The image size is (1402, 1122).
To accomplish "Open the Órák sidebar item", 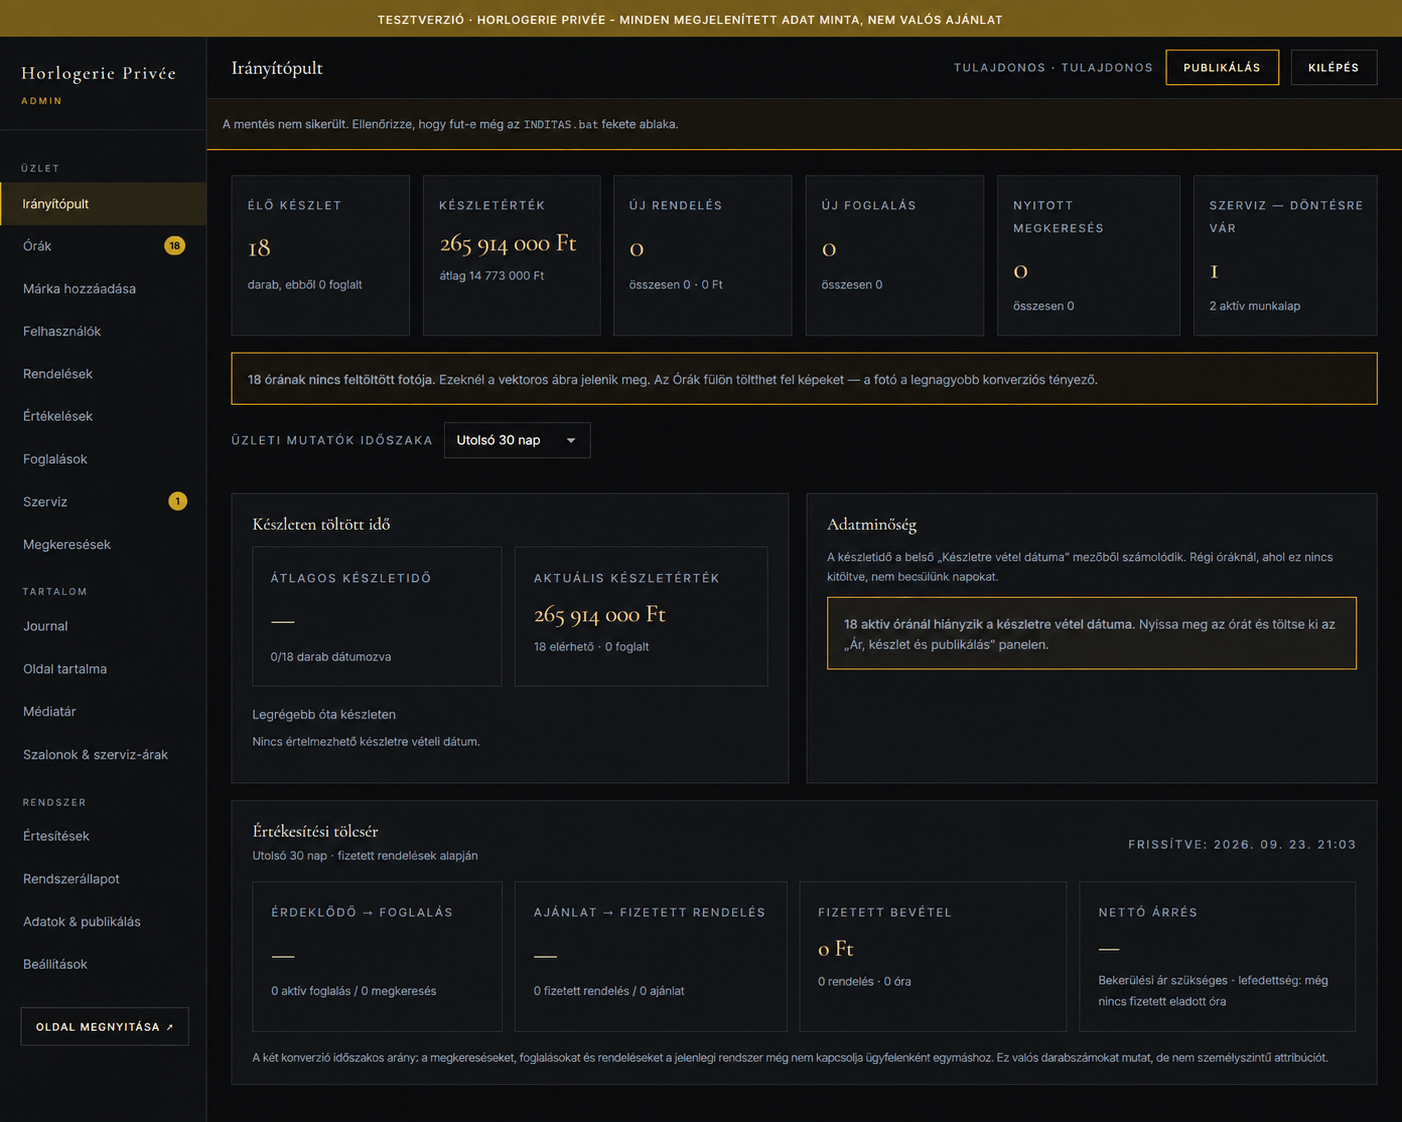I will pyautogui.click(x=103, y=246).
